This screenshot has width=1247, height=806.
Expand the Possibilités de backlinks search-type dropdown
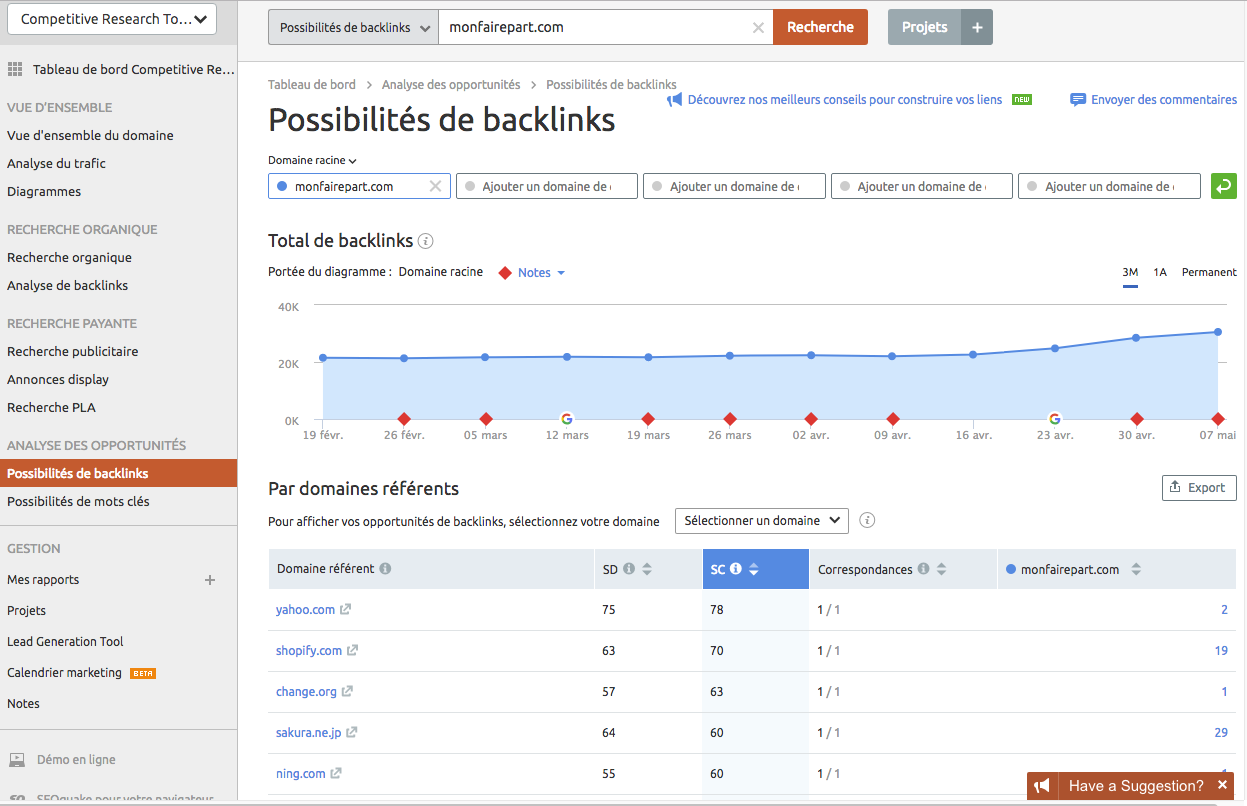point(353,28)
